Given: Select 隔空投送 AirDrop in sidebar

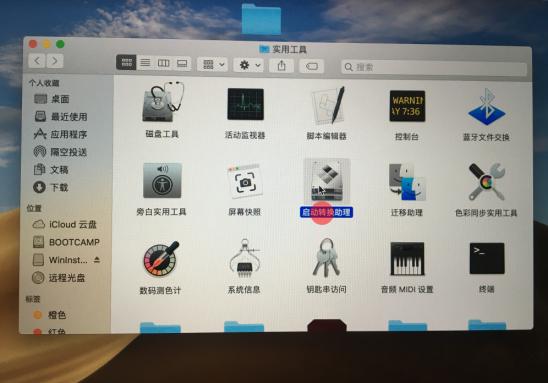Looking at the screenshot, I should (60, 152).
